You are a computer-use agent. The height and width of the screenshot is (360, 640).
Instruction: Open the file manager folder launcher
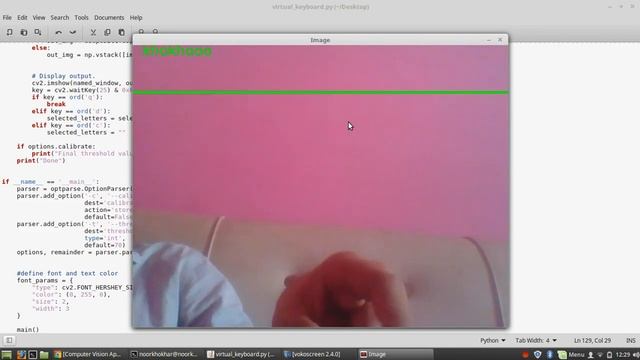click(x=44, y=354)
